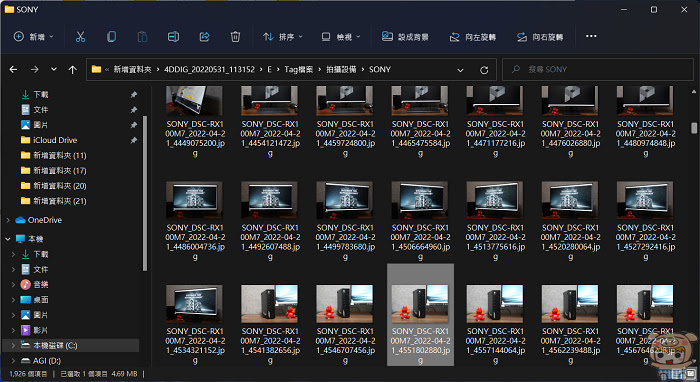
Task: Click the Rename icon in toolbar
Action: pyautogui.click(x=173, y=37)
